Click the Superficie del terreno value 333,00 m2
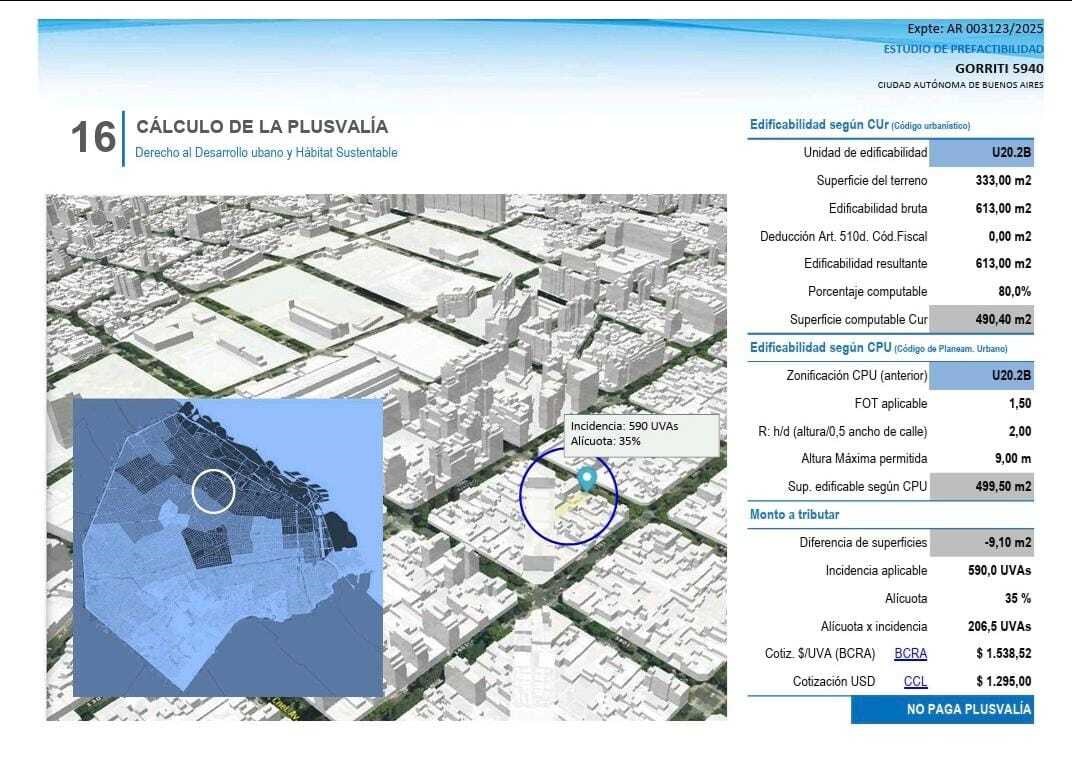 point(1001,181)
